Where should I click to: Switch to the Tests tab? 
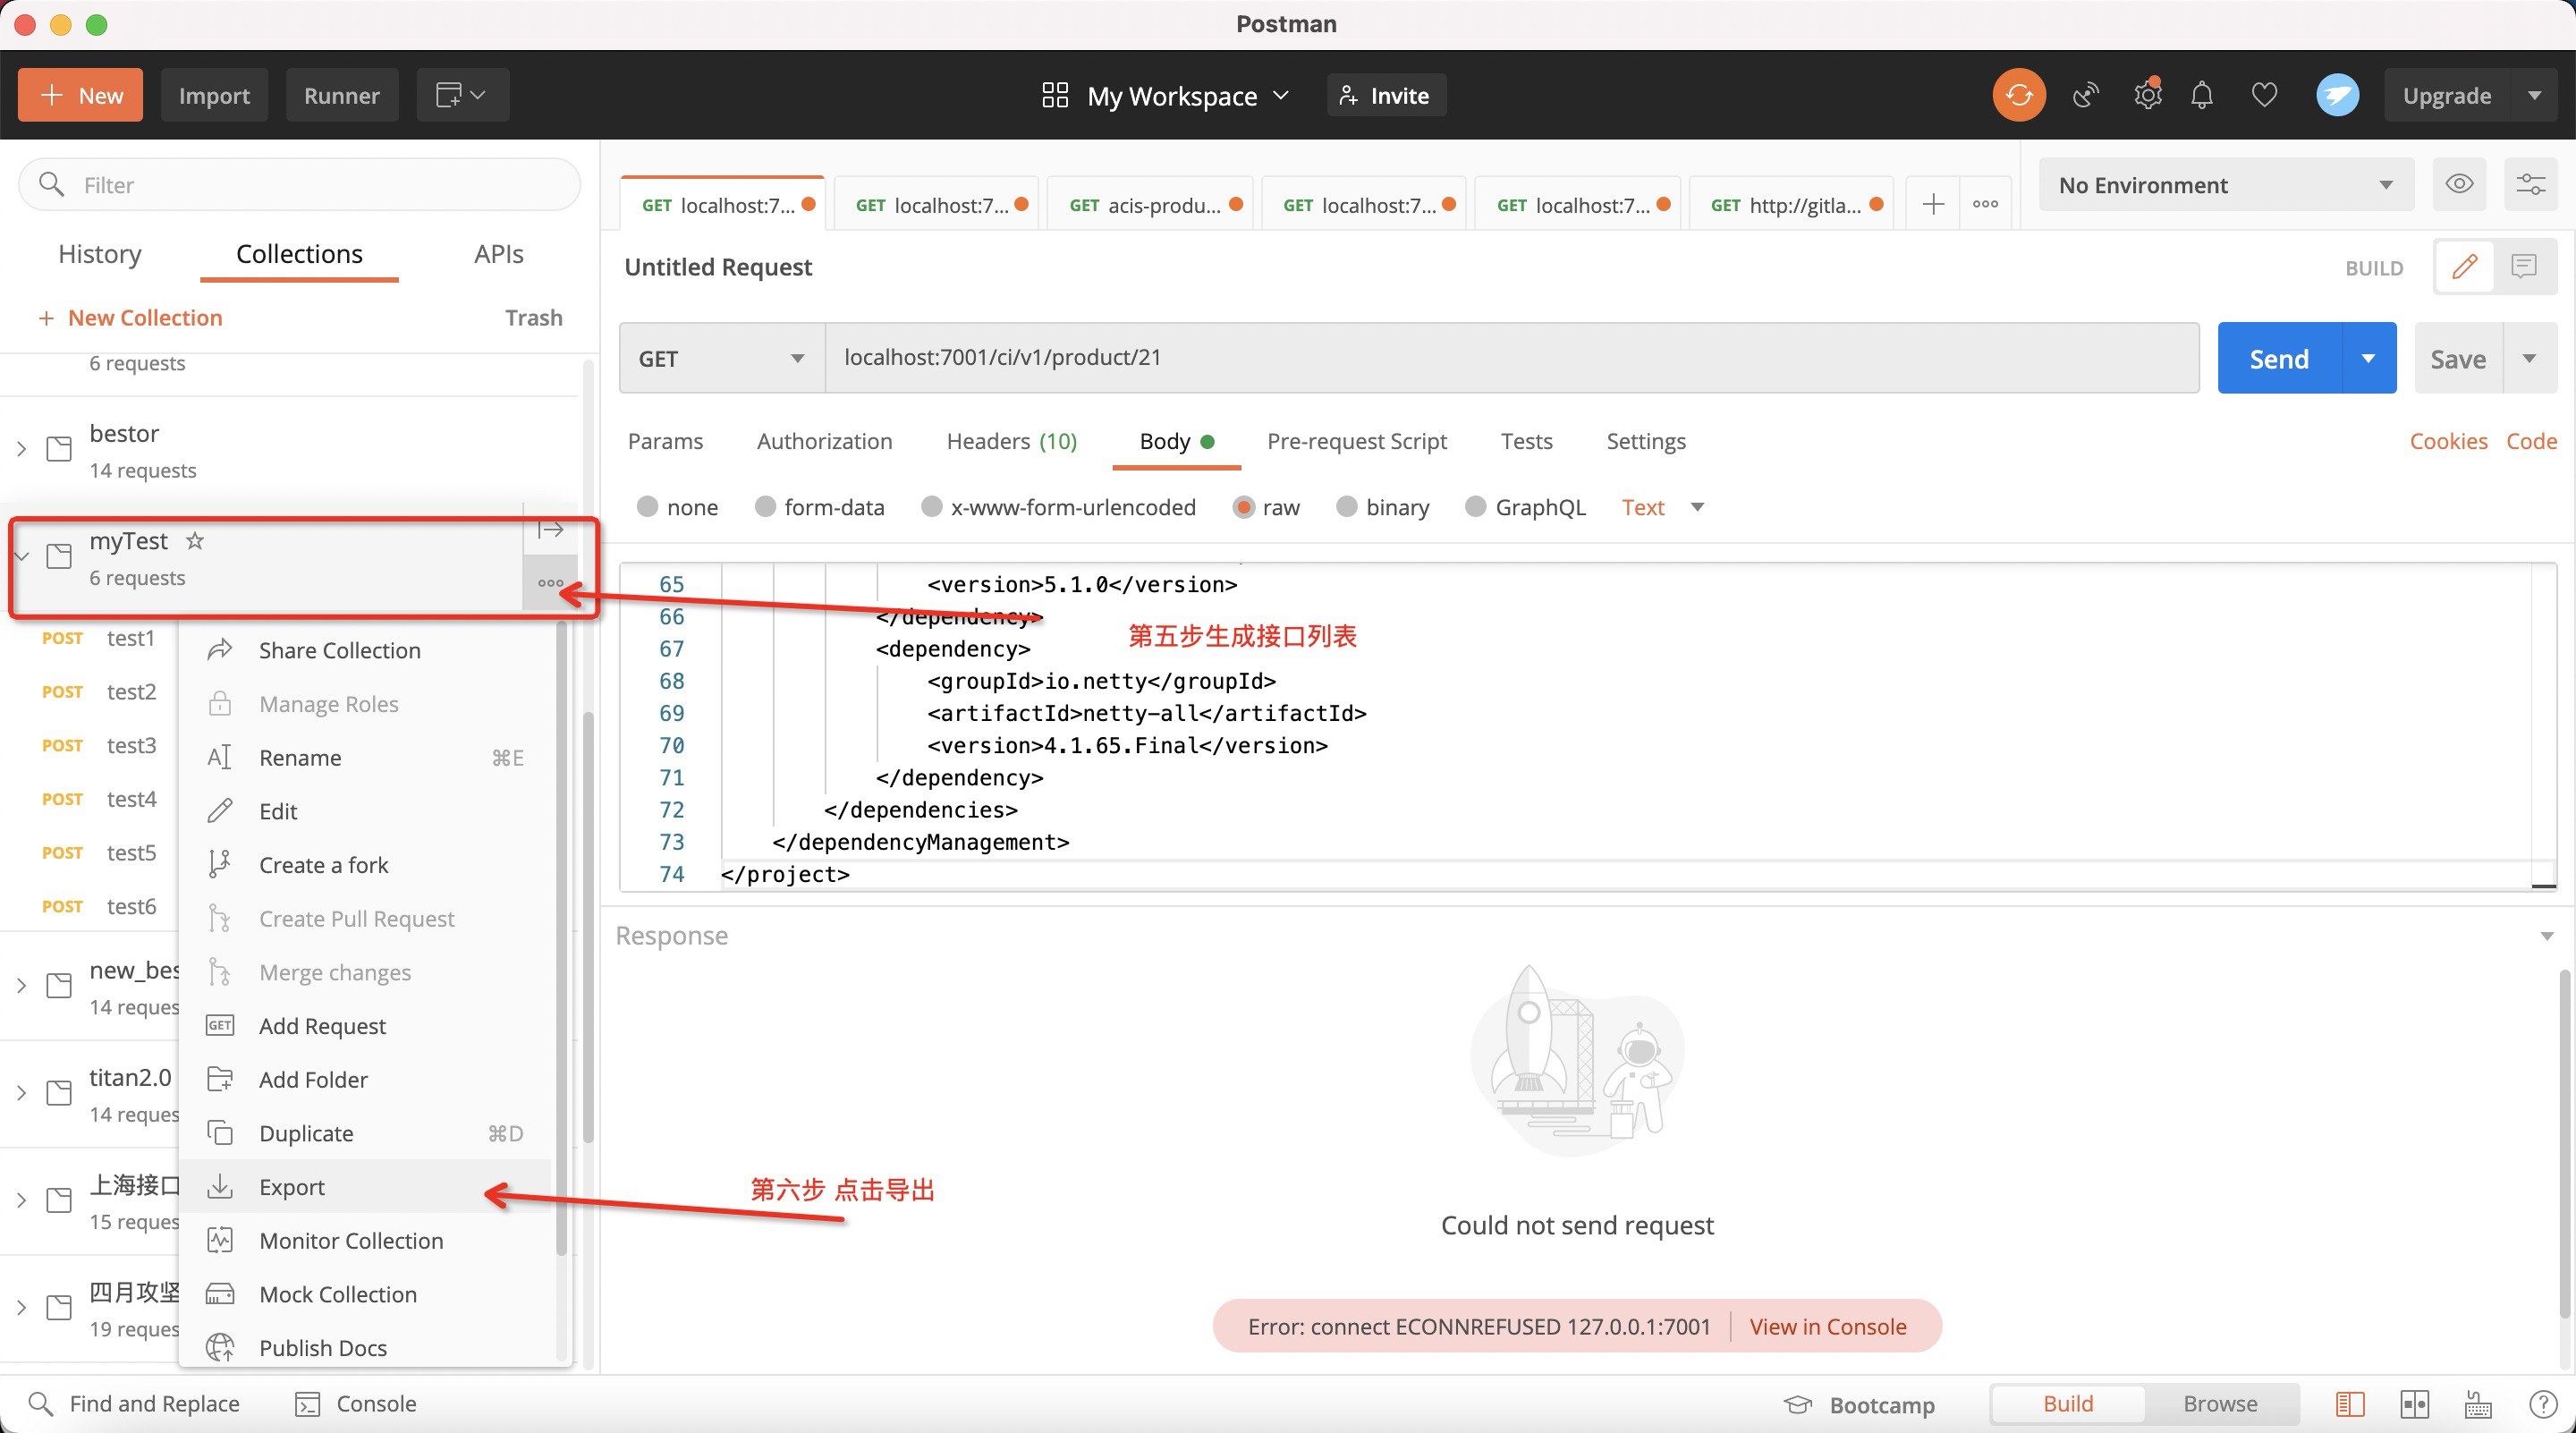[1524, 439]
